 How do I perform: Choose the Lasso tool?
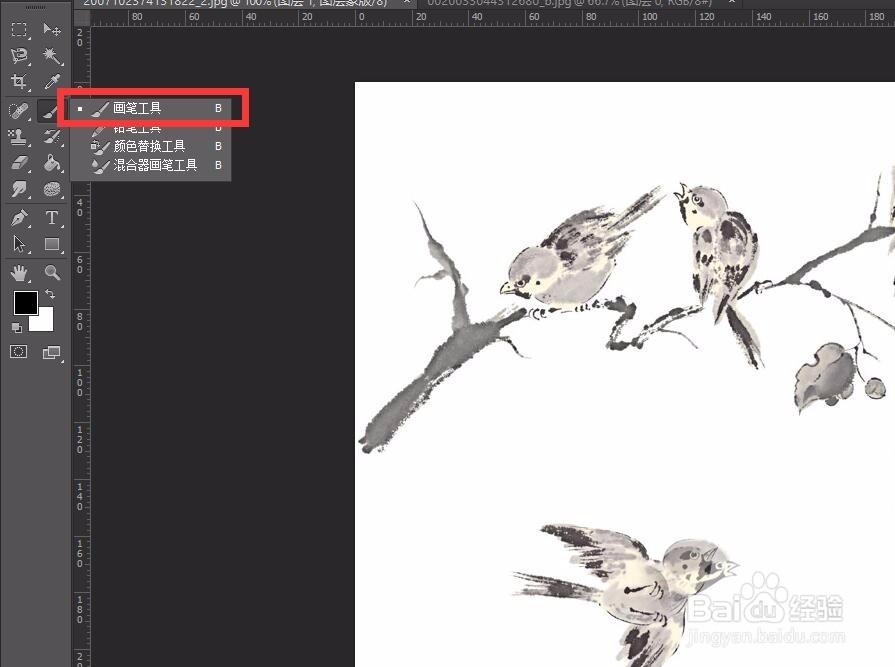coord(19,55)
